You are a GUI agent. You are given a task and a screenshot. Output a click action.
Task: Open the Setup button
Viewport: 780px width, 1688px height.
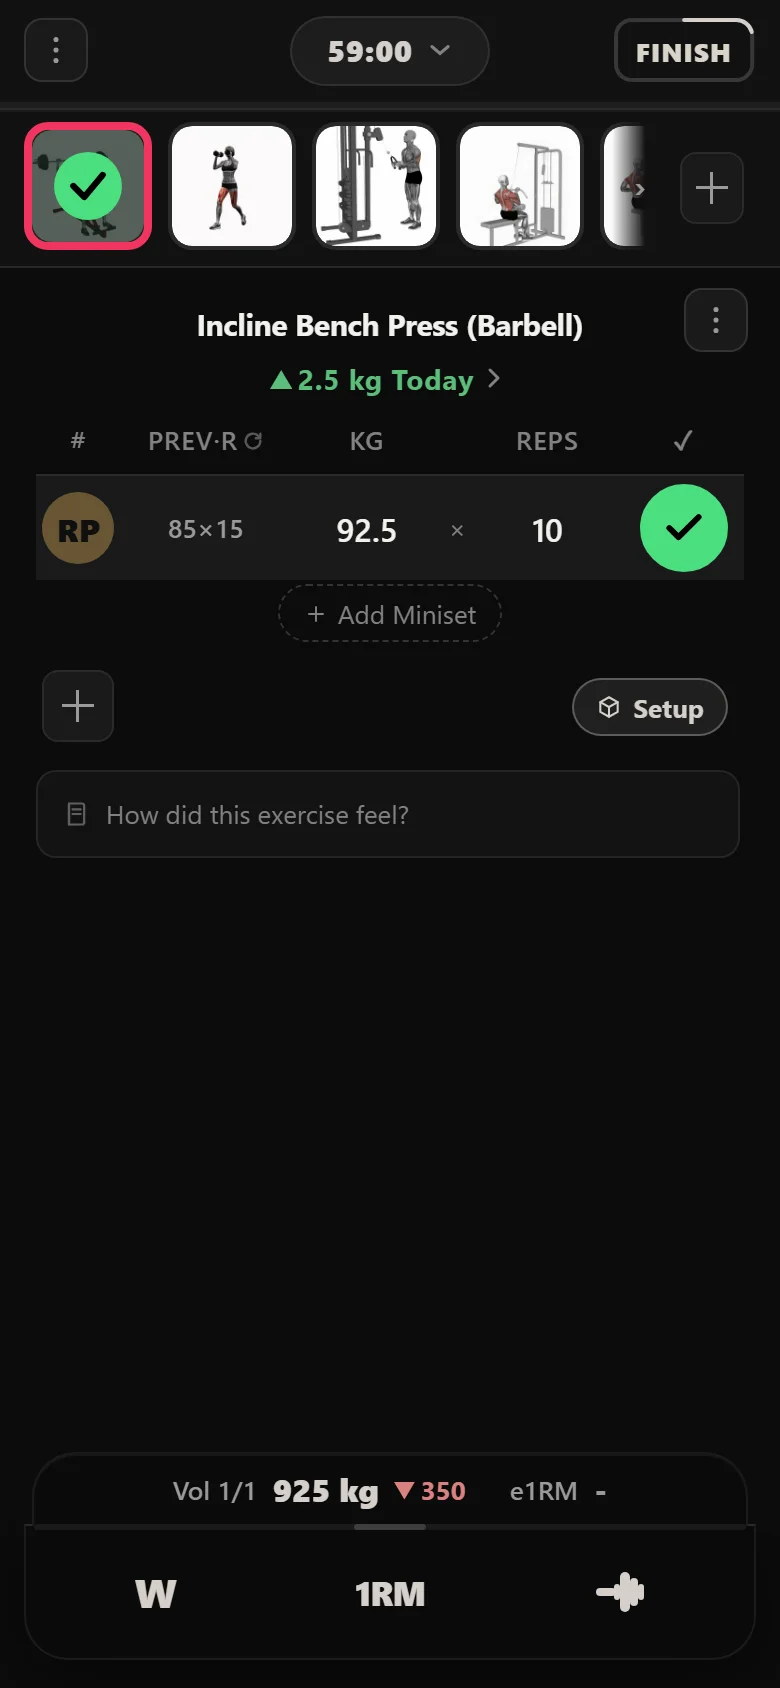click(x=650, y=708)
